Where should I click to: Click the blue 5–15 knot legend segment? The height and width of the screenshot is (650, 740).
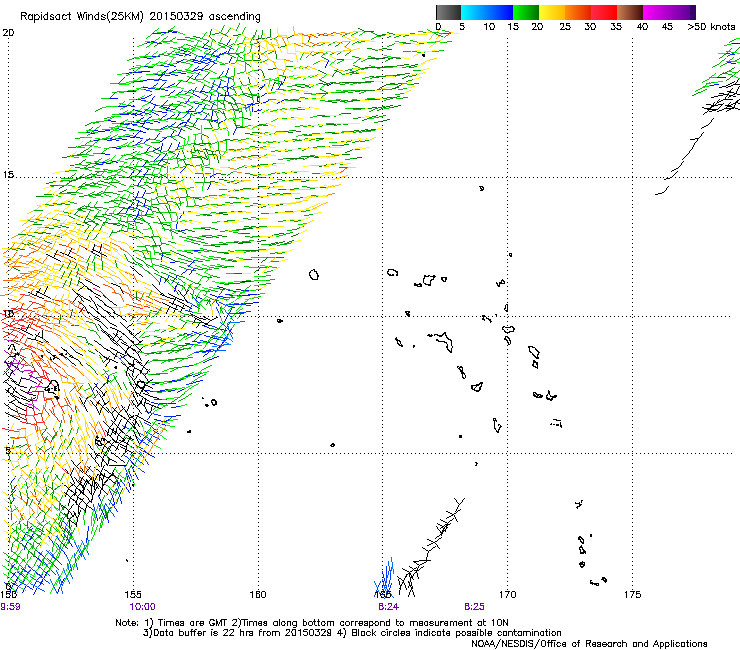pos(487,12)
